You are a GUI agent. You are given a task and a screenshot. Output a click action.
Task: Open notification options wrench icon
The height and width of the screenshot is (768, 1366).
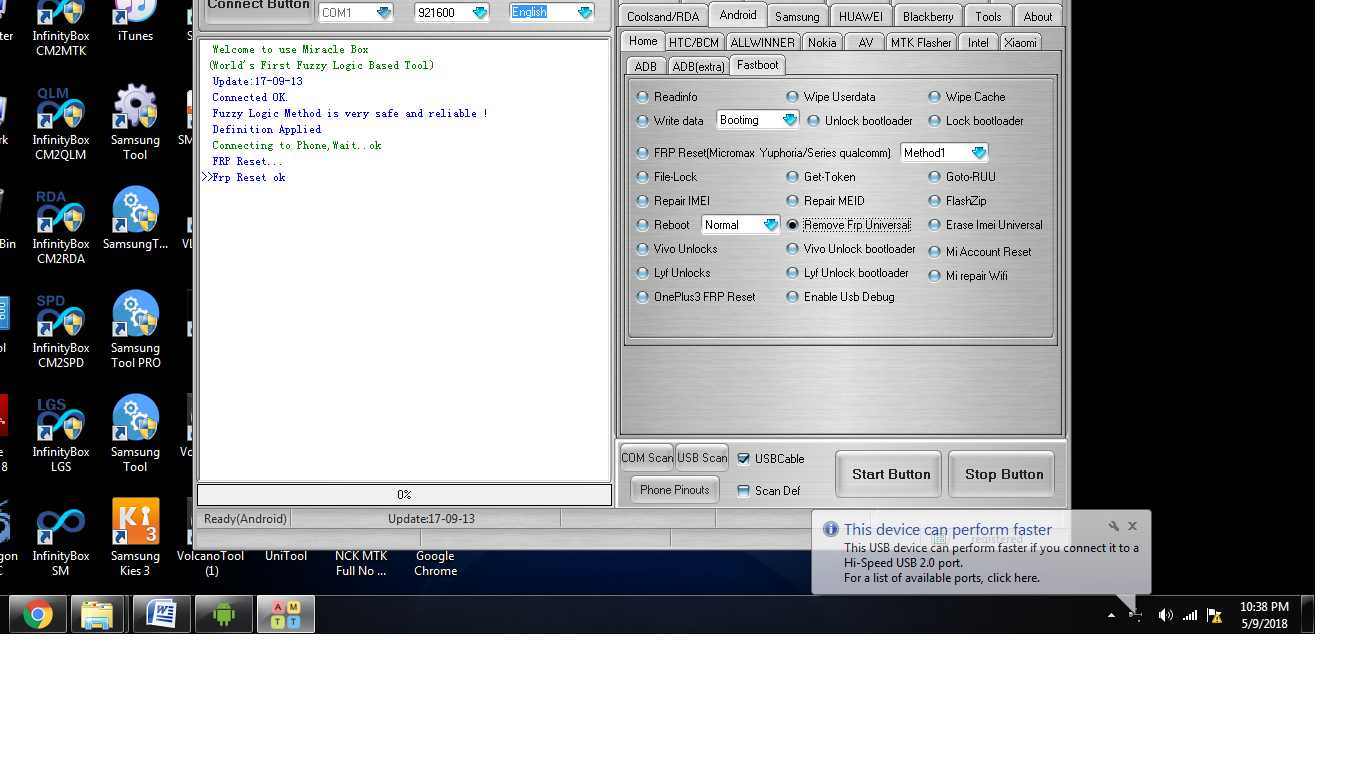1114,526
